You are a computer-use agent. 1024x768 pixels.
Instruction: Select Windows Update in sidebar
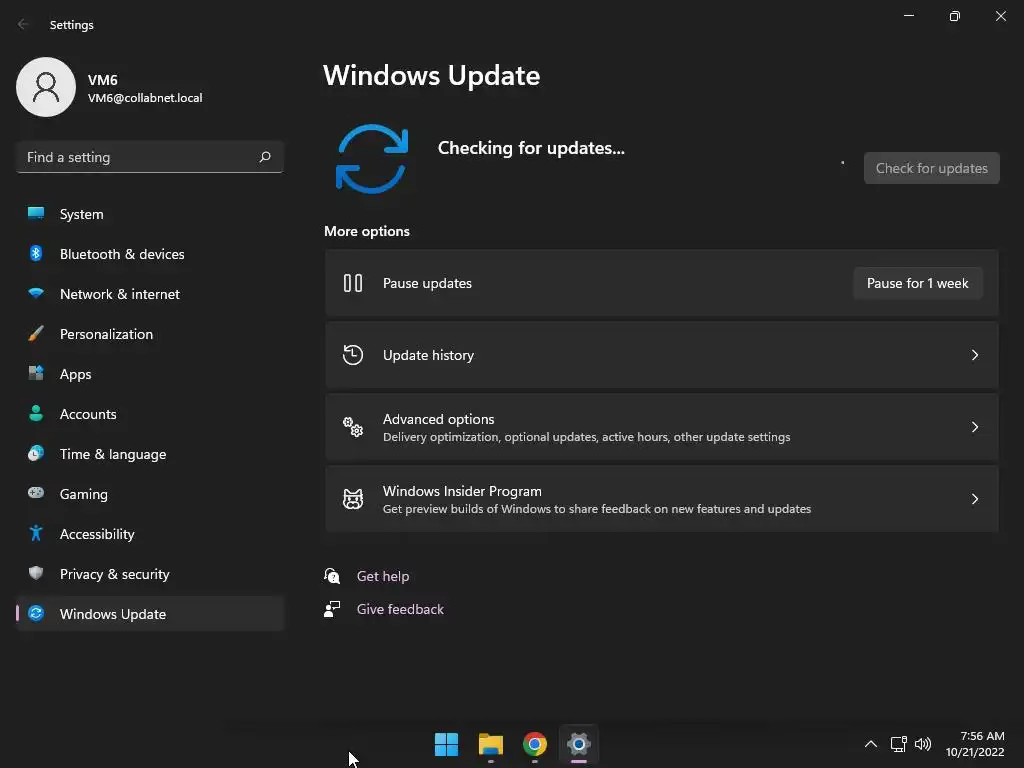click(x=150, y=614)
